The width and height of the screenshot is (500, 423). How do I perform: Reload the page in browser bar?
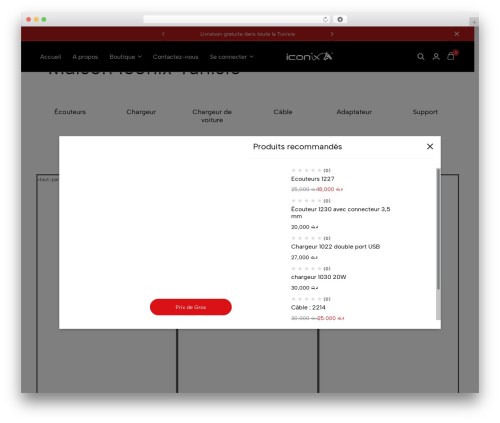325,19
